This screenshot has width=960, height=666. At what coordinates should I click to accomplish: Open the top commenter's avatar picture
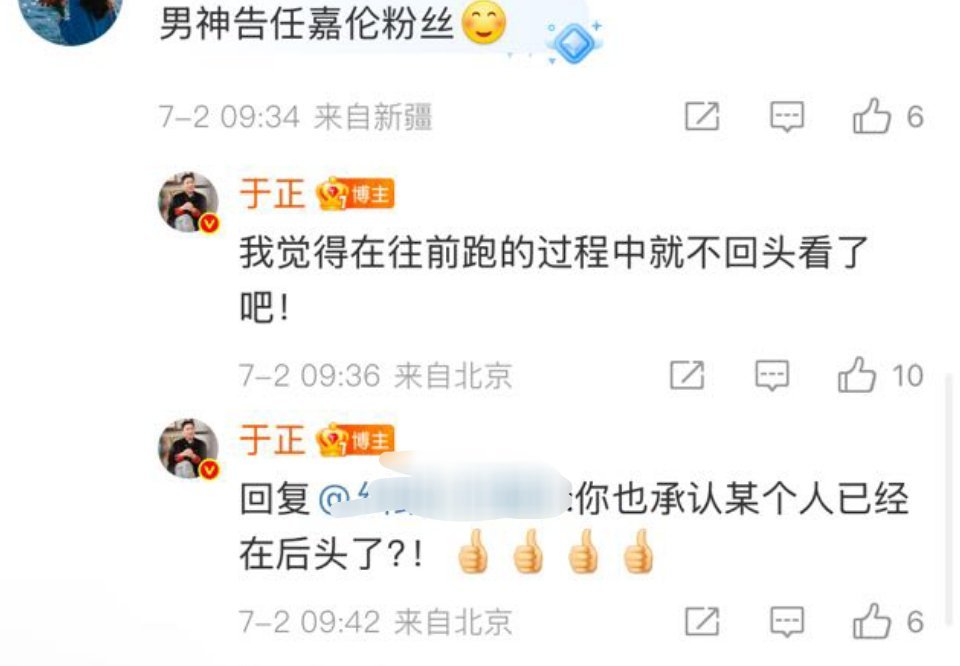pyautogui.click(x=72, y=18)
